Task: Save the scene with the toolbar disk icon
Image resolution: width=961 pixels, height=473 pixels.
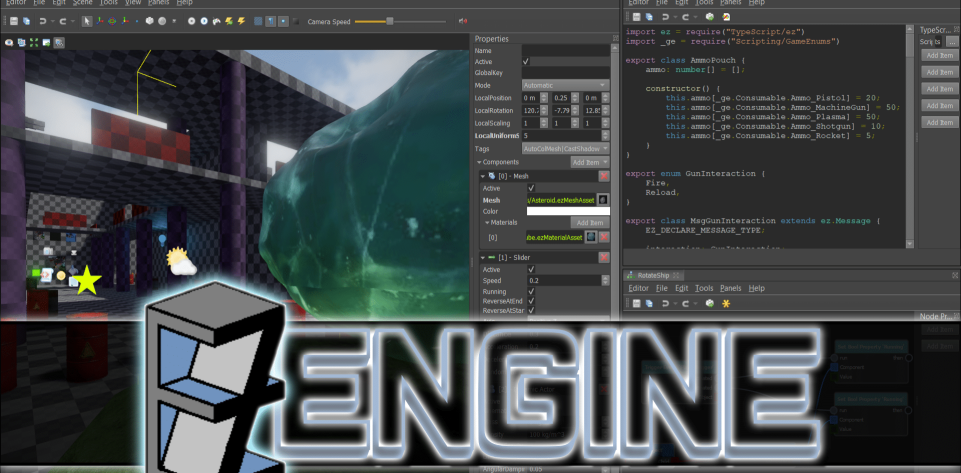Action: [x=14, y=21]
